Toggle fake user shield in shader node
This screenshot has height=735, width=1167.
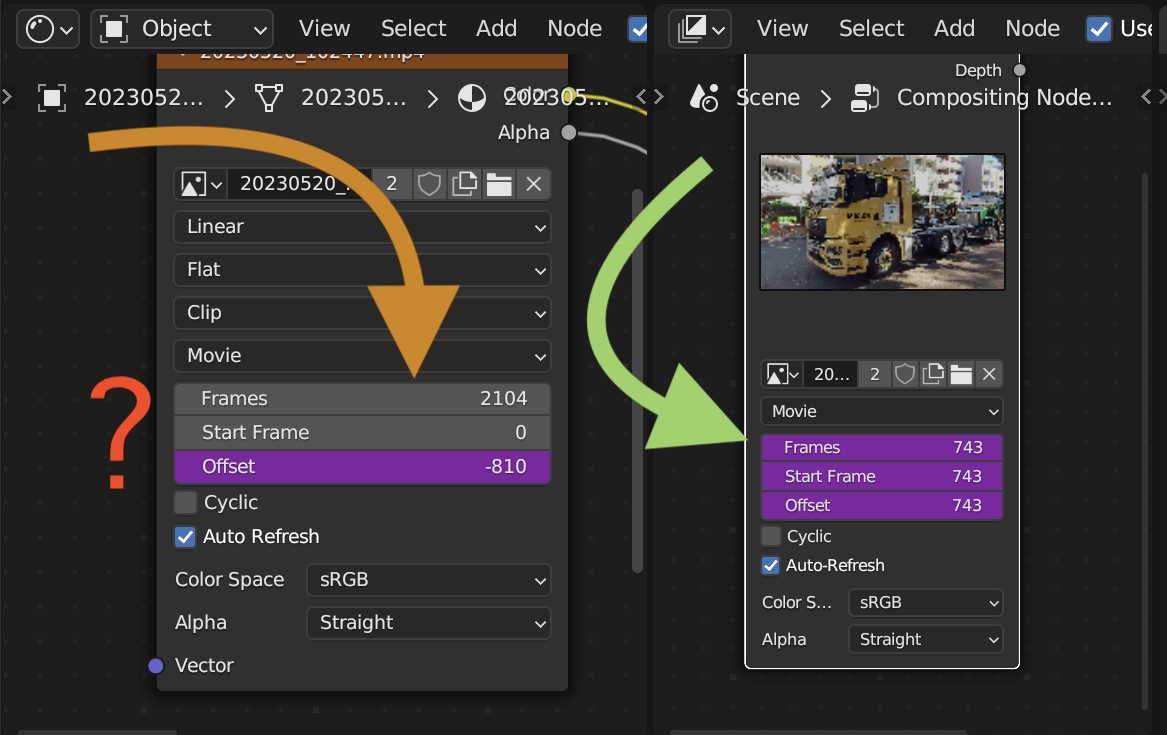[429, 184]
